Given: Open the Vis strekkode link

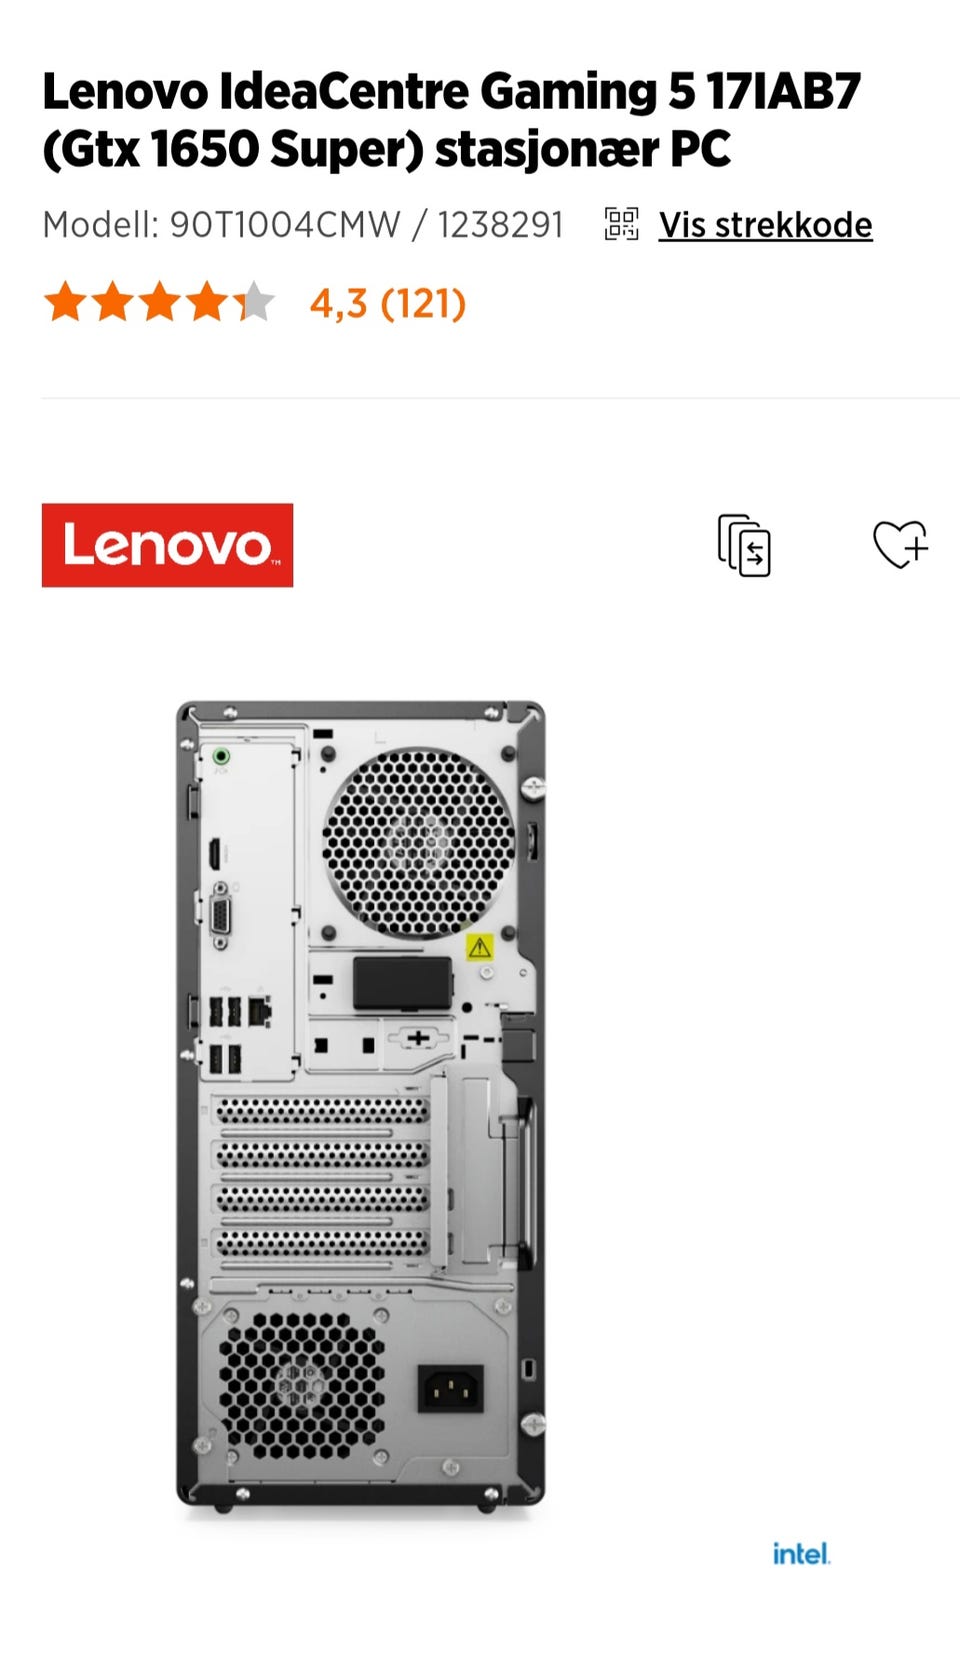Looking at the screenshot, I should click(x=765, y=225).
